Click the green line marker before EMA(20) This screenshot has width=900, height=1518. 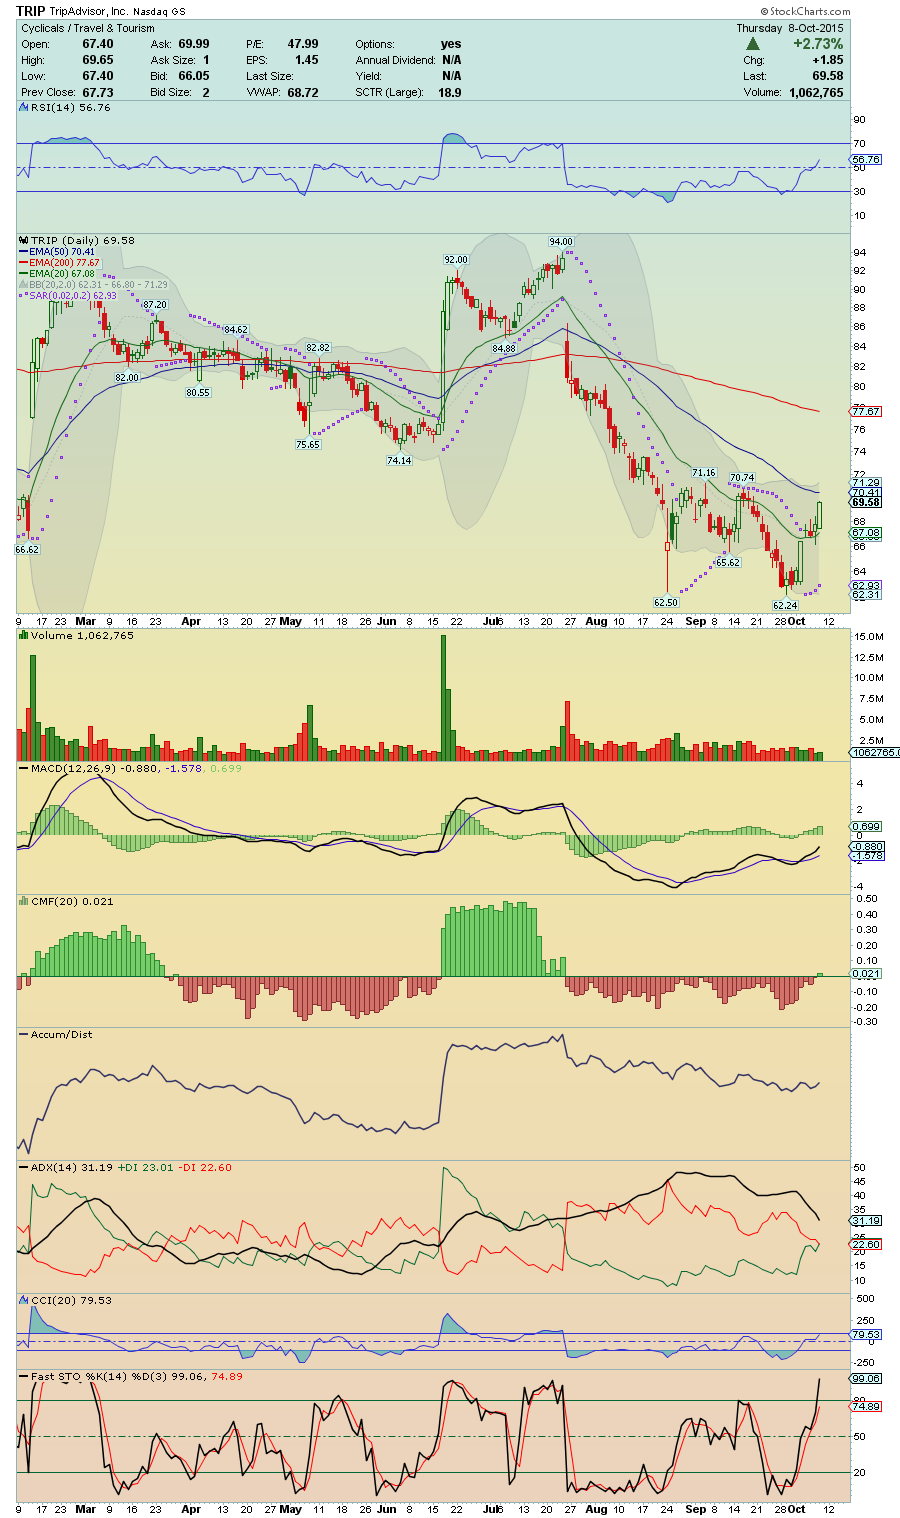pos(24,274)
